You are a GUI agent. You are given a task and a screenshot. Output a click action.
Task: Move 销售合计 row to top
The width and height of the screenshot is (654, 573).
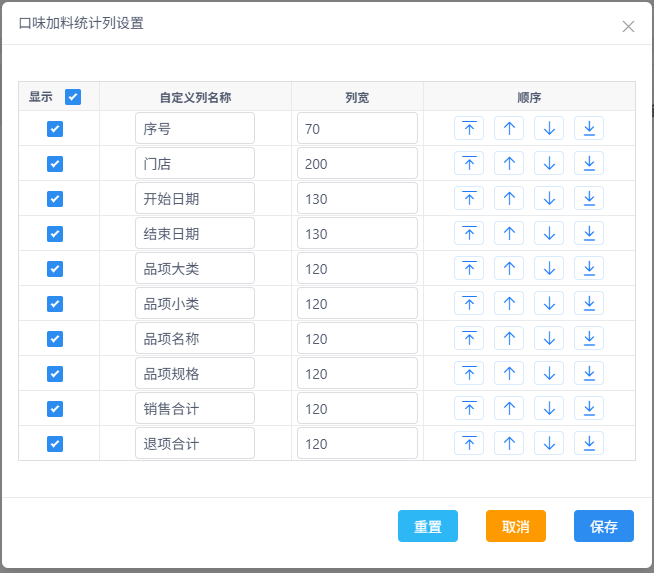(469, 408)
